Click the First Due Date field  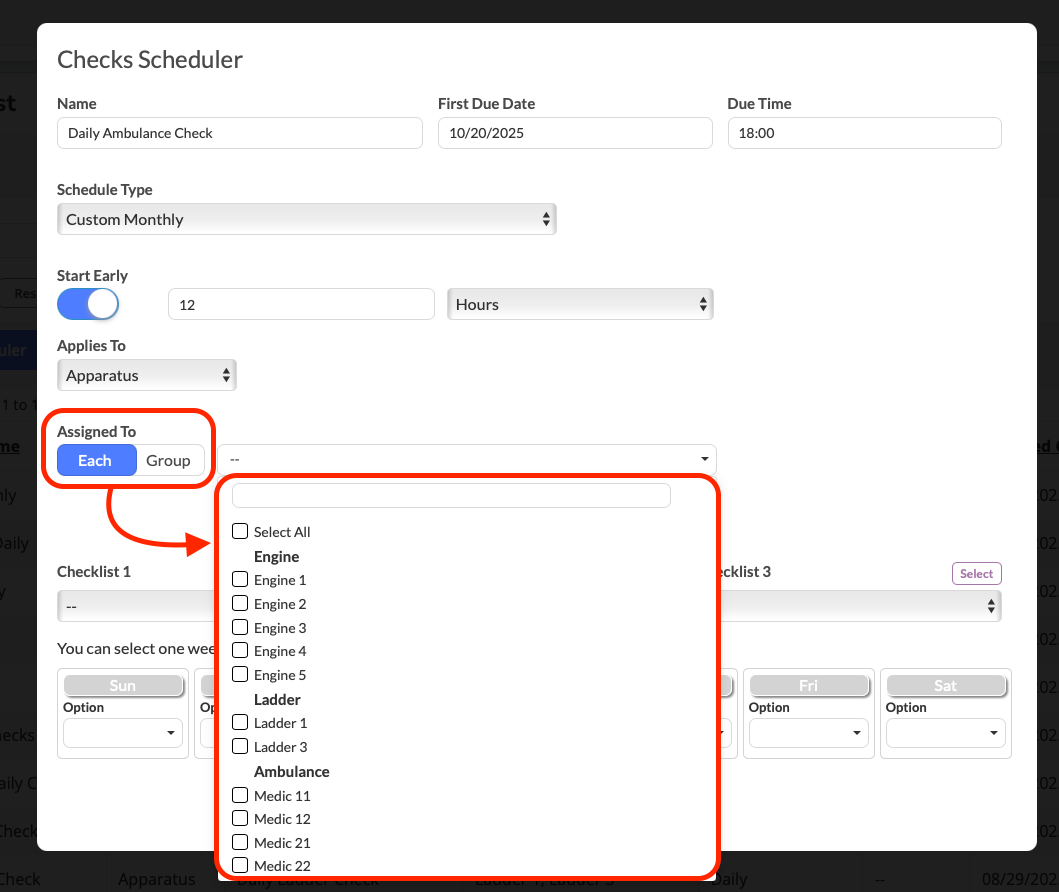coord(575,133)
